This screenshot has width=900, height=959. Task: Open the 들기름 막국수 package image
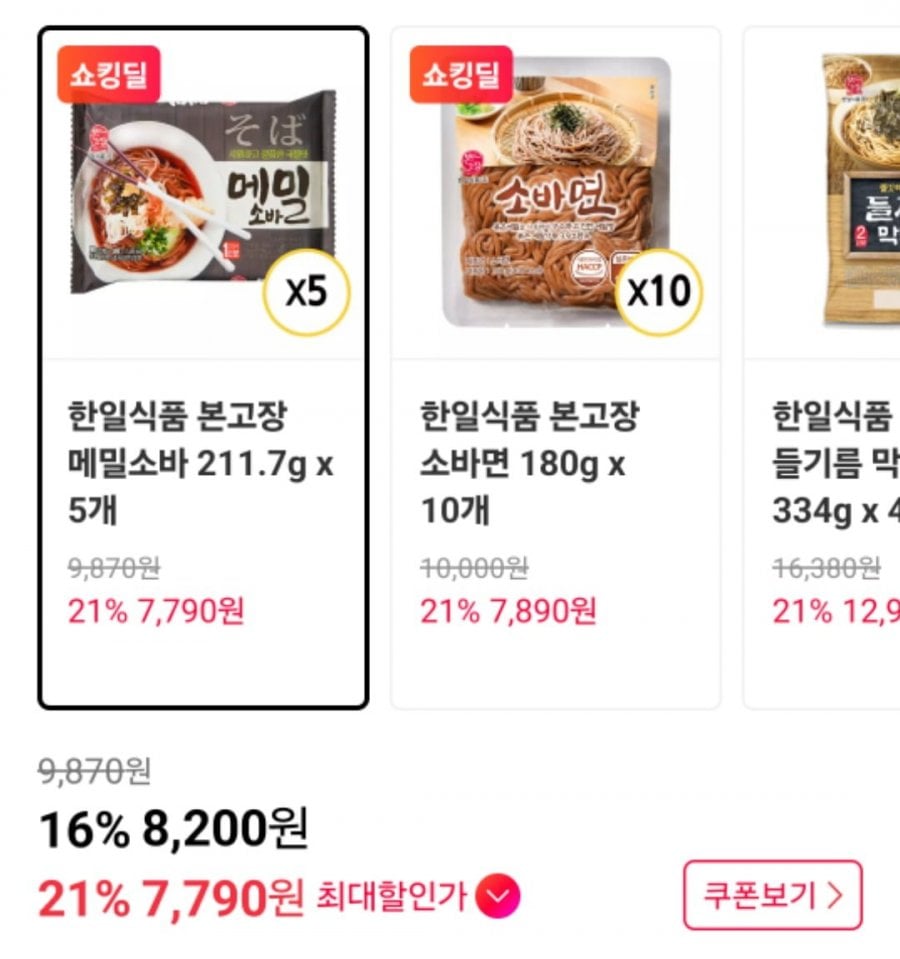(x=860, y=190)
